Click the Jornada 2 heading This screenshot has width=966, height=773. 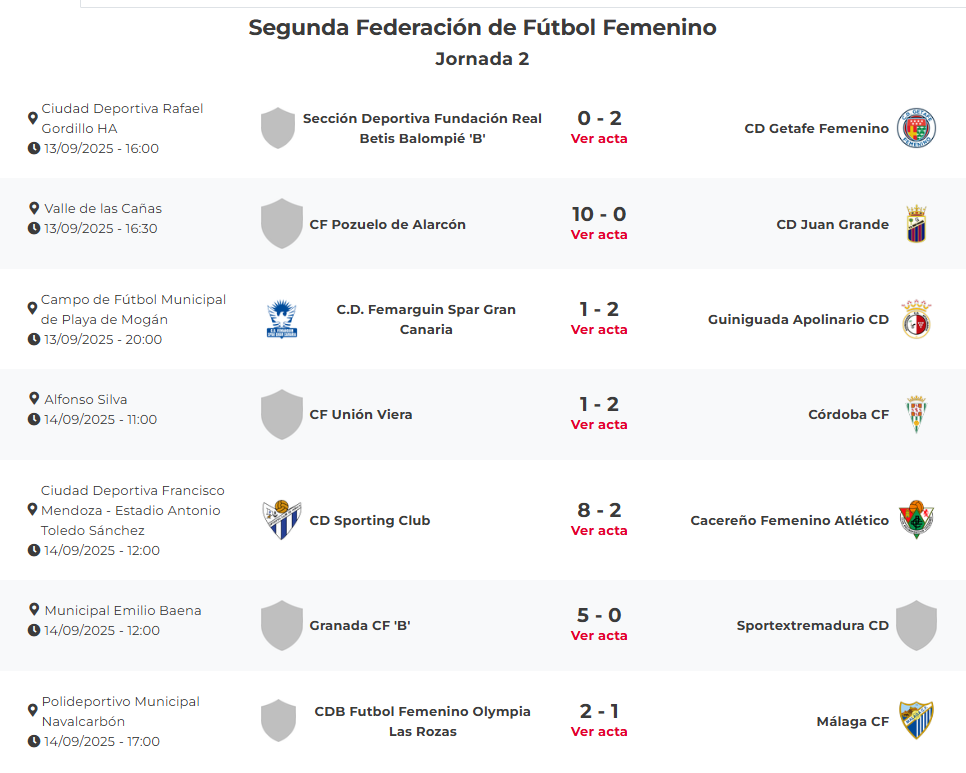482,59
